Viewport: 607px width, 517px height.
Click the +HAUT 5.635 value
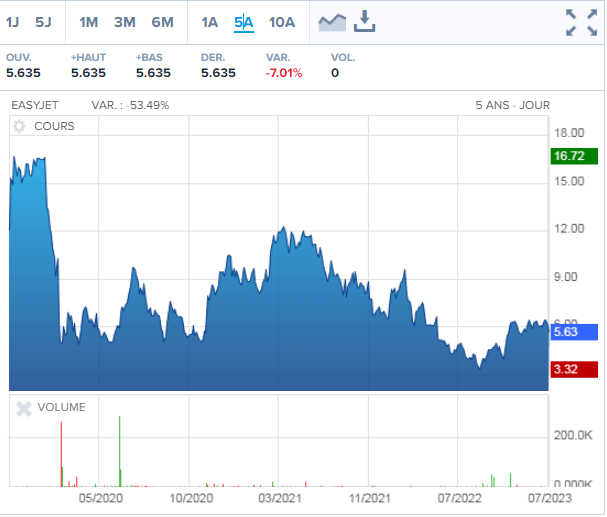point(88,73)
